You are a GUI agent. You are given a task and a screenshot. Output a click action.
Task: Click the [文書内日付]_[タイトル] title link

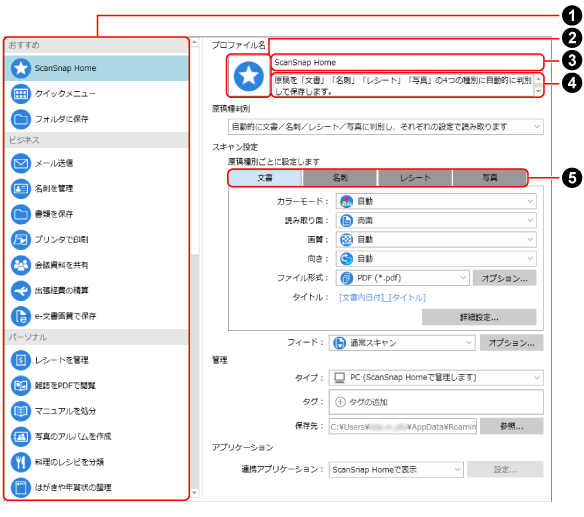coord(382,297)
